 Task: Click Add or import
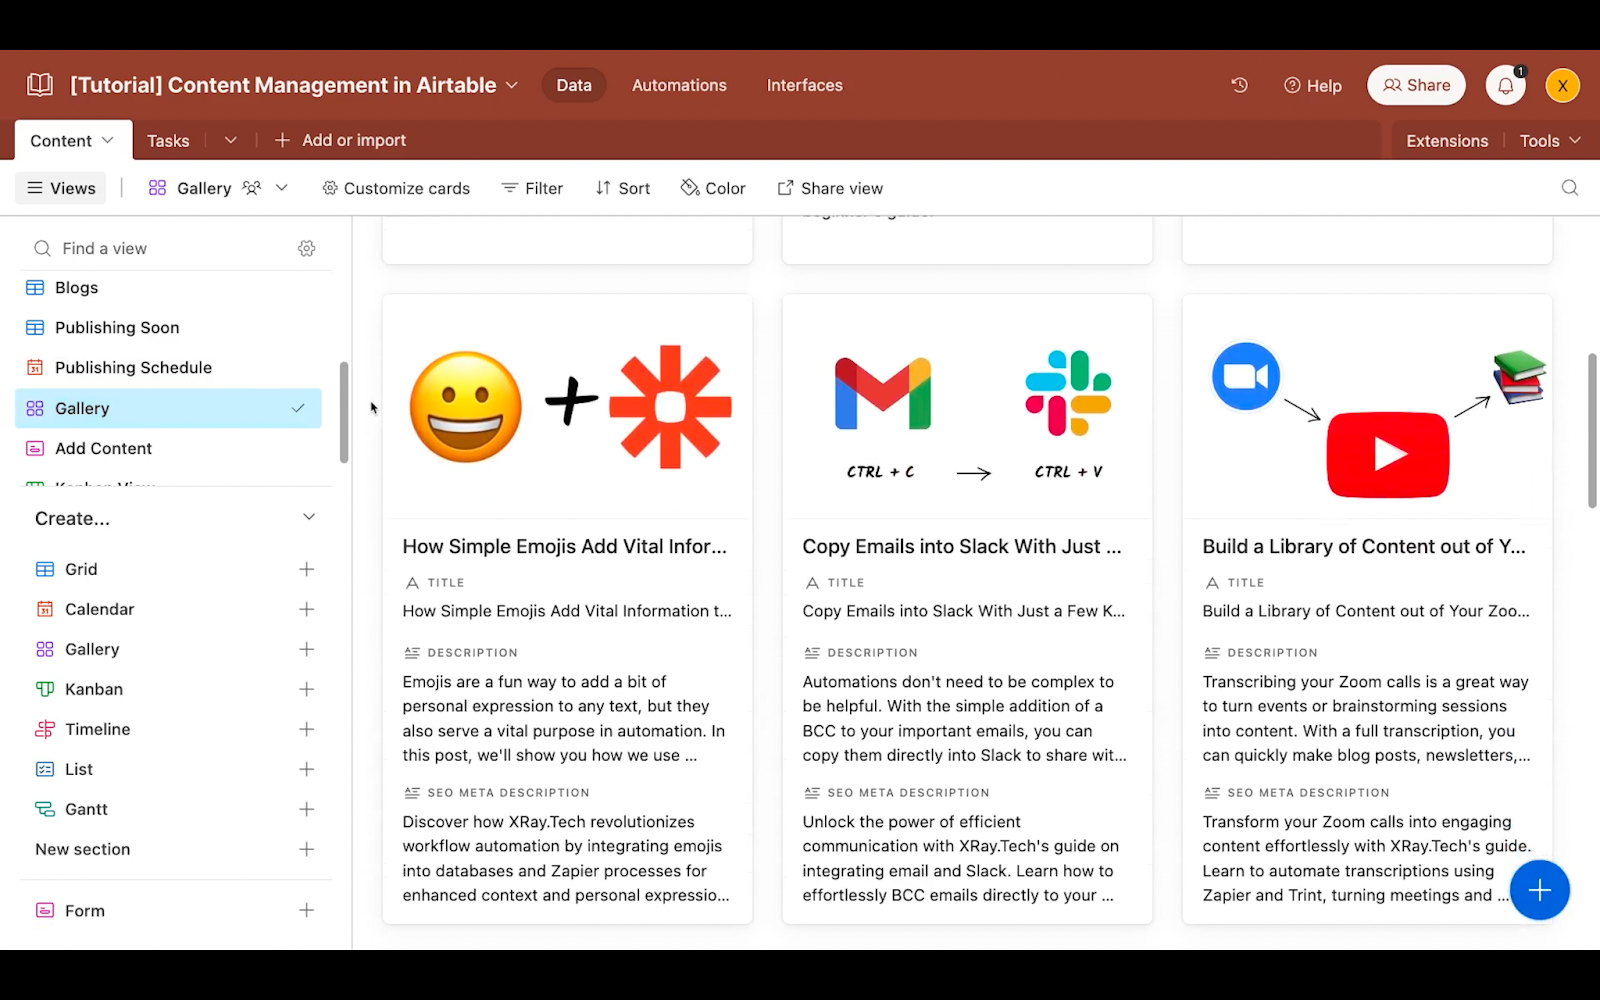tap(340, 140)
